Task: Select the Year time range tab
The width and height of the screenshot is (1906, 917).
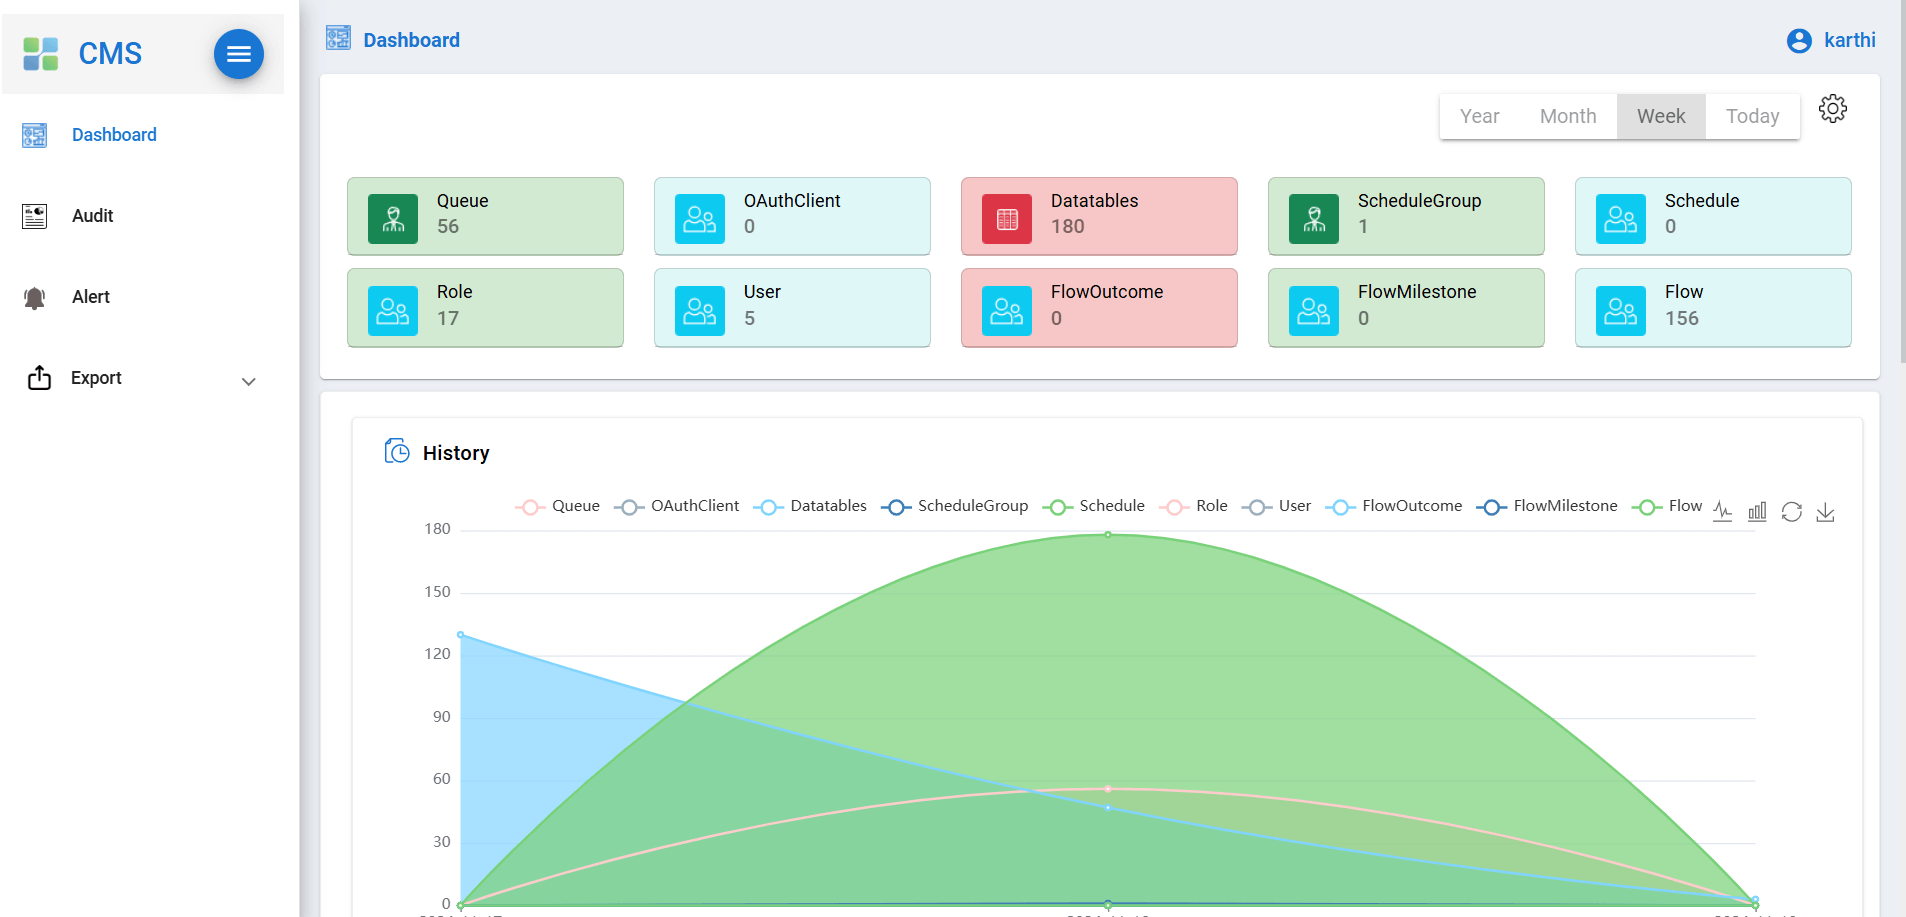Action: pyautogui.click(x=1479, y=117)
